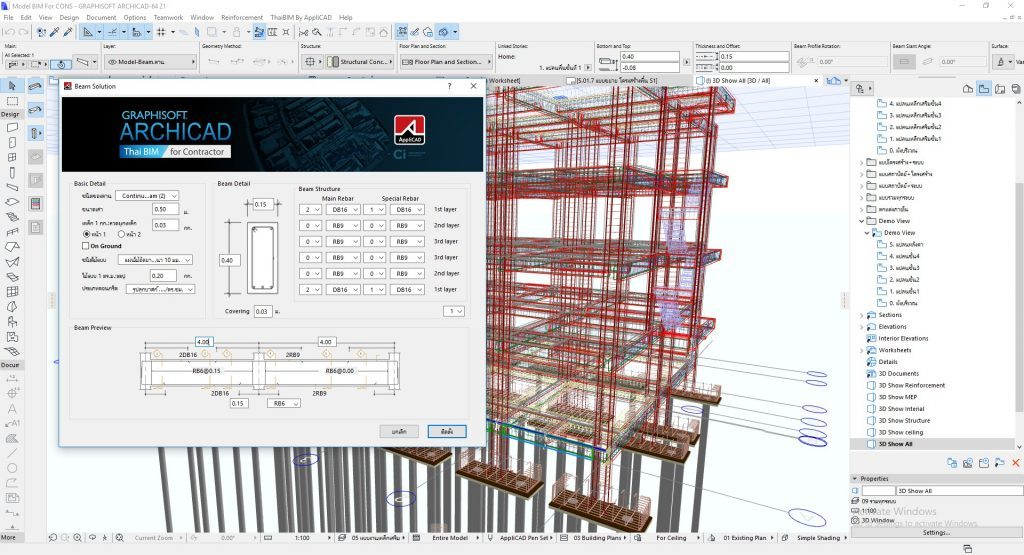Screen dimensions: 1024x555
Task: Expand the Worksheets tree item
Action: pos(861,351)
